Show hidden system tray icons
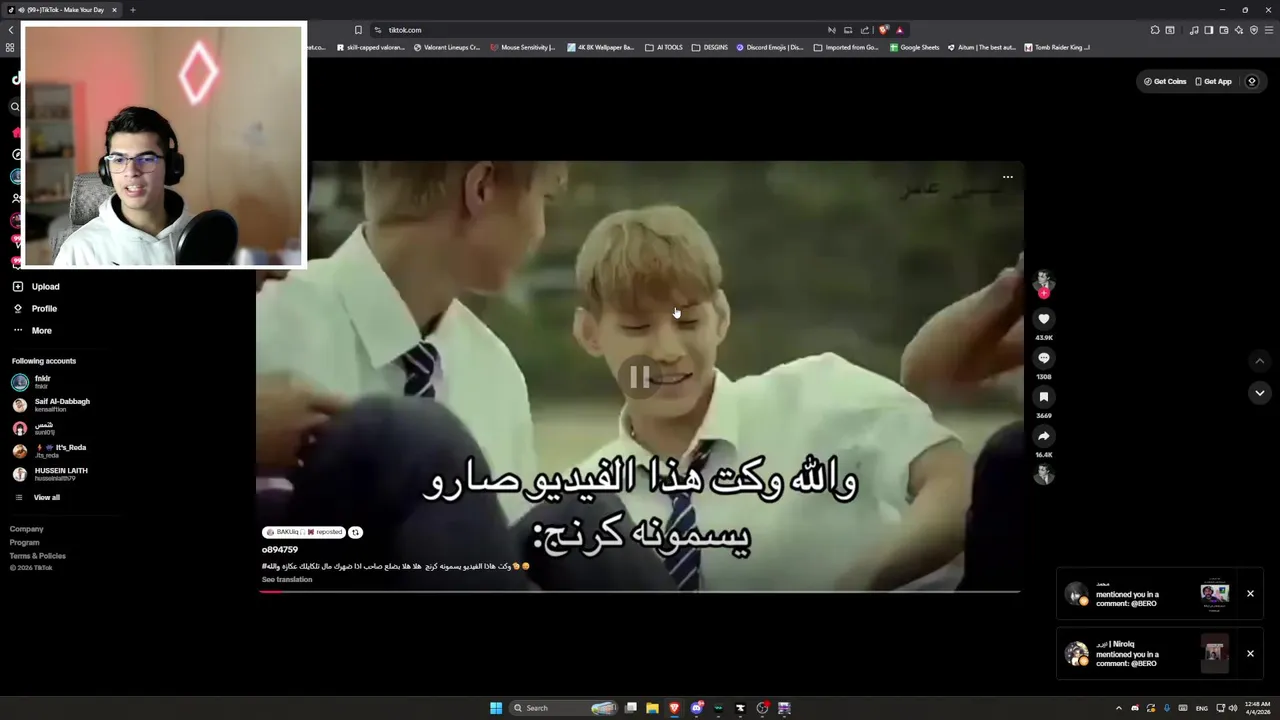This screenshot has width=1280, height=720. 1119,708
